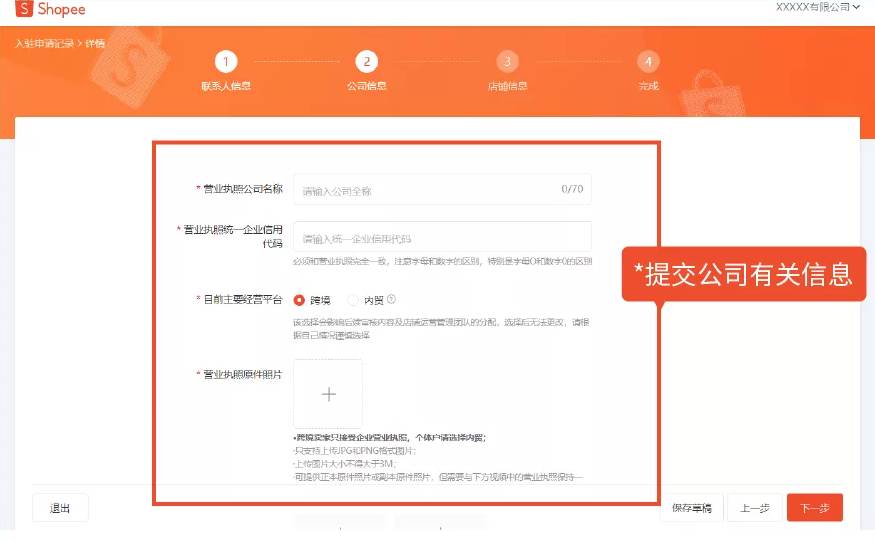The image size is (875, 541).
Task: Click the 上传图片大小不得大于3M note
Action: (344, 464)
